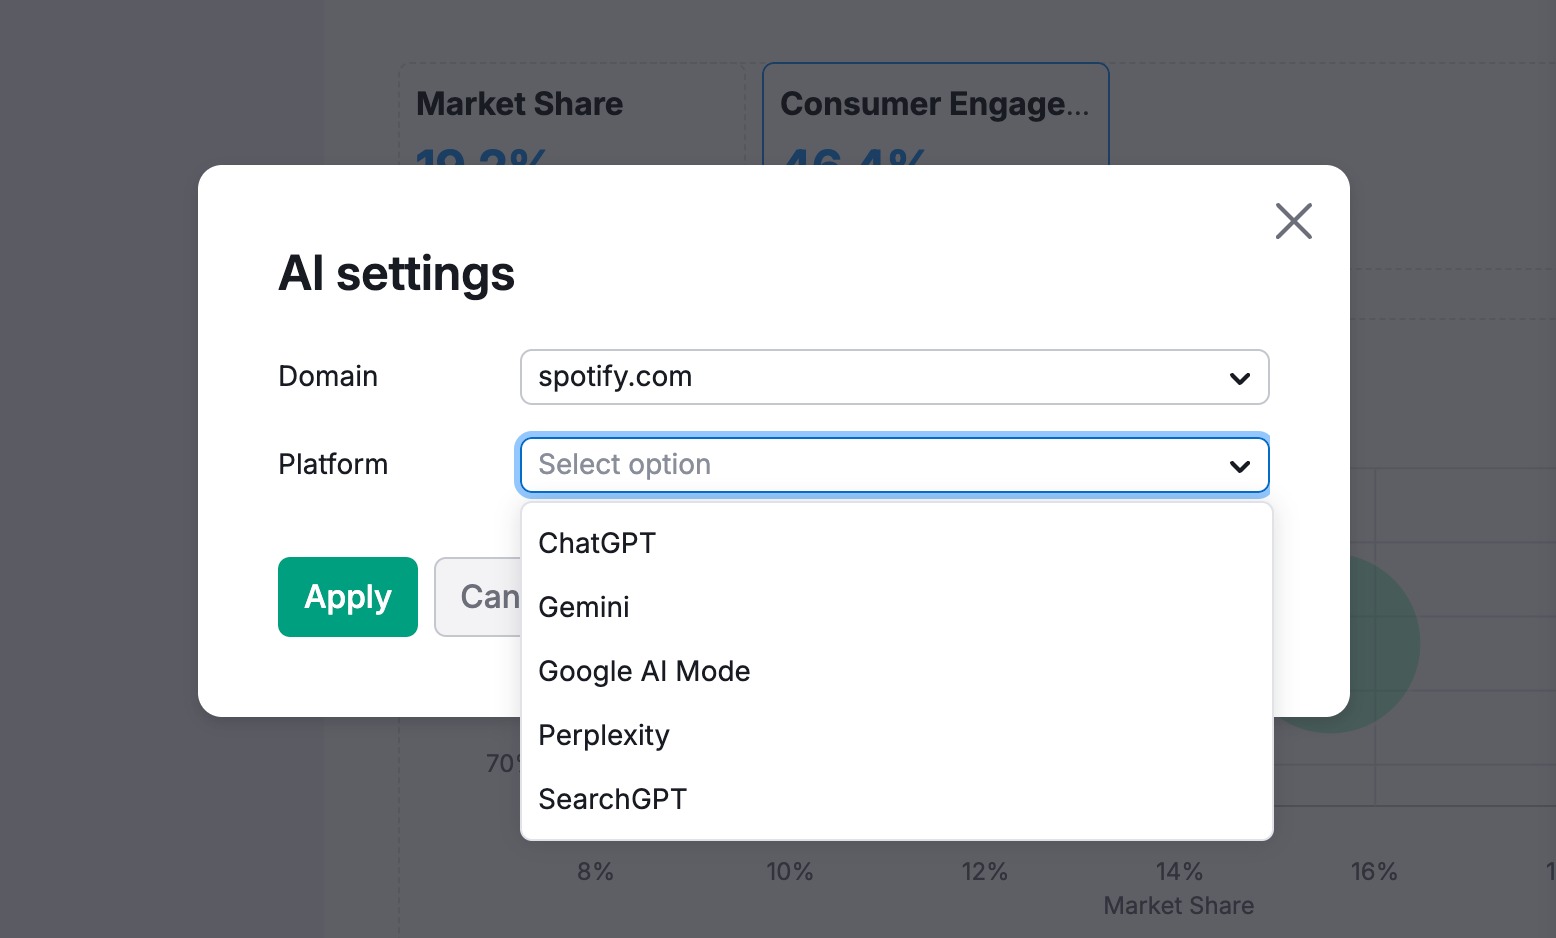Click the Market Share axis label
This screenshot has width=1556, height=938.
1178,905
